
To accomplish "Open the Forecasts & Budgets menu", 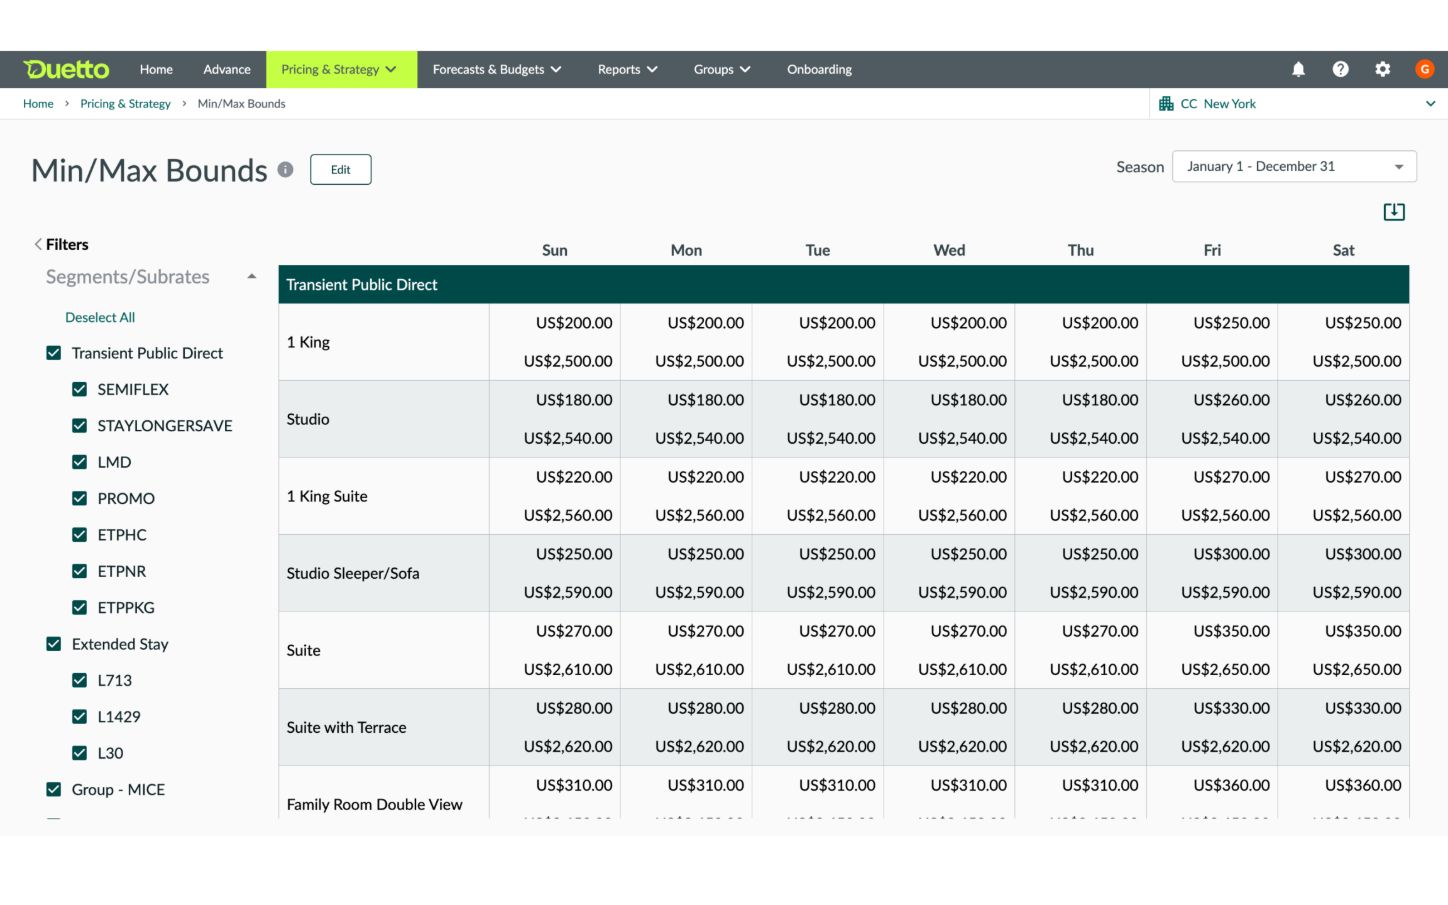I will tap(496, 69).
